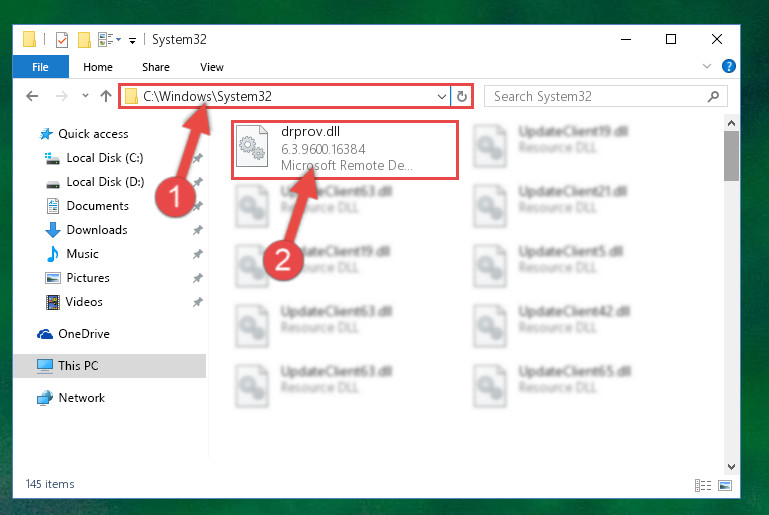Image resolution: width=769 pixels, height=515 pixels.
Task: Select the UpdateClient42.dll file
Action: 573,311
